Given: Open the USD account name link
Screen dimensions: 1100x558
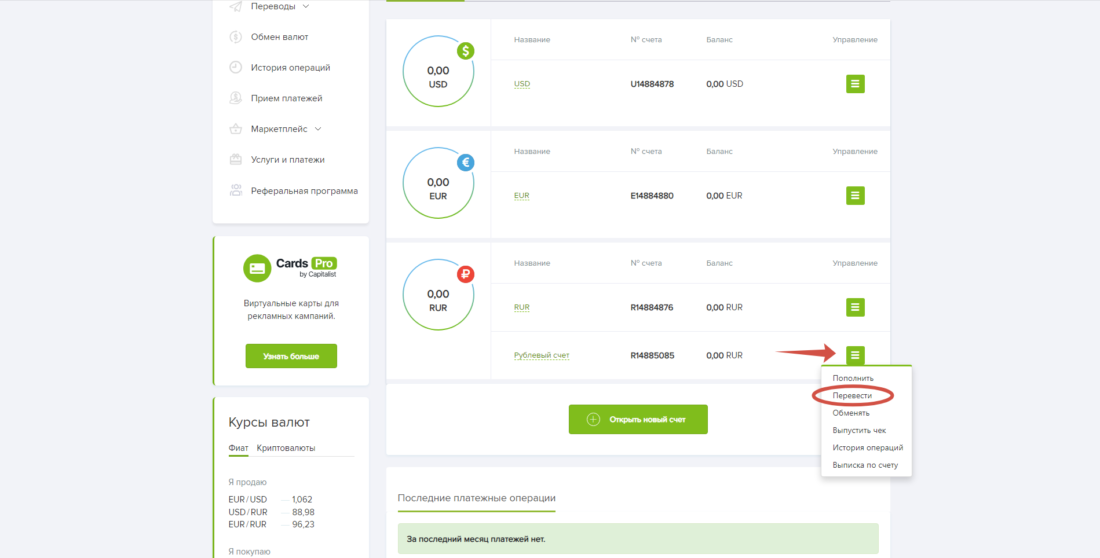Looking at the screenshot, I should point(522,84).
